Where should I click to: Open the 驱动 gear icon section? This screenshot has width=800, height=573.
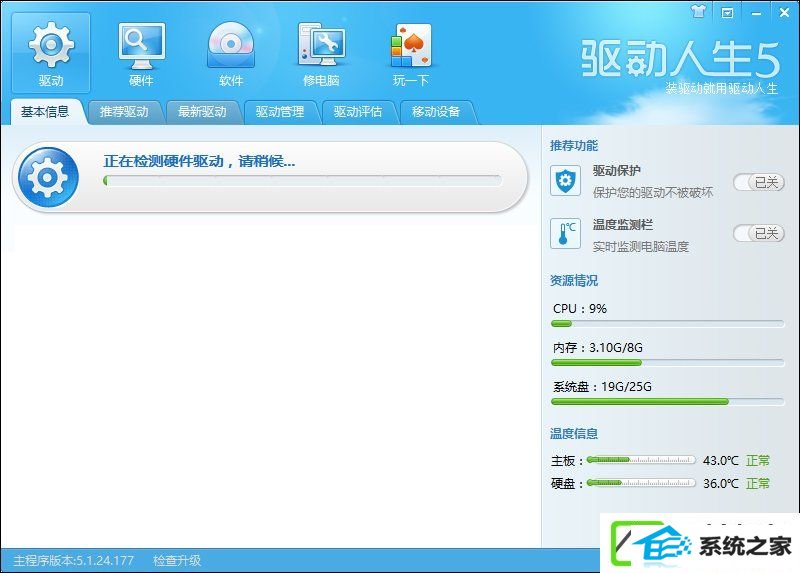click(51, 53)
